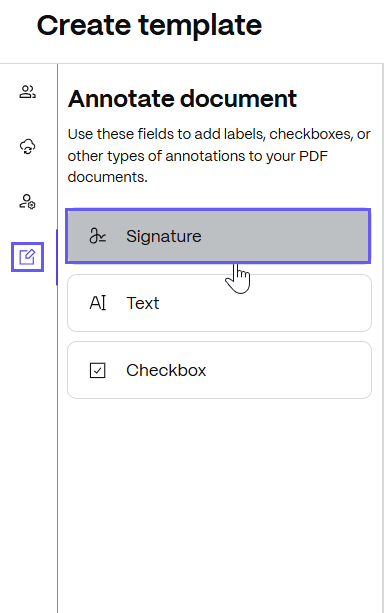Click the Annotate document heading
384x613 pixels.
(x=182, y=99)
